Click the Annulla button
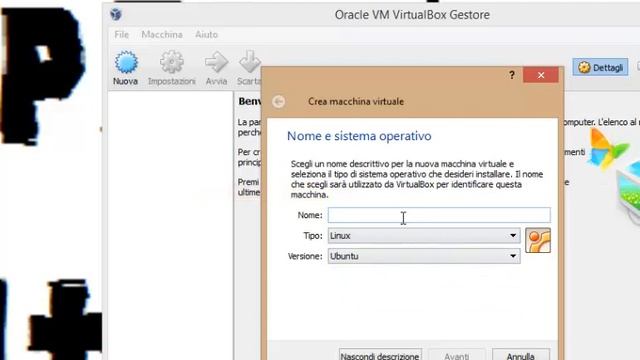 (521, 355)
